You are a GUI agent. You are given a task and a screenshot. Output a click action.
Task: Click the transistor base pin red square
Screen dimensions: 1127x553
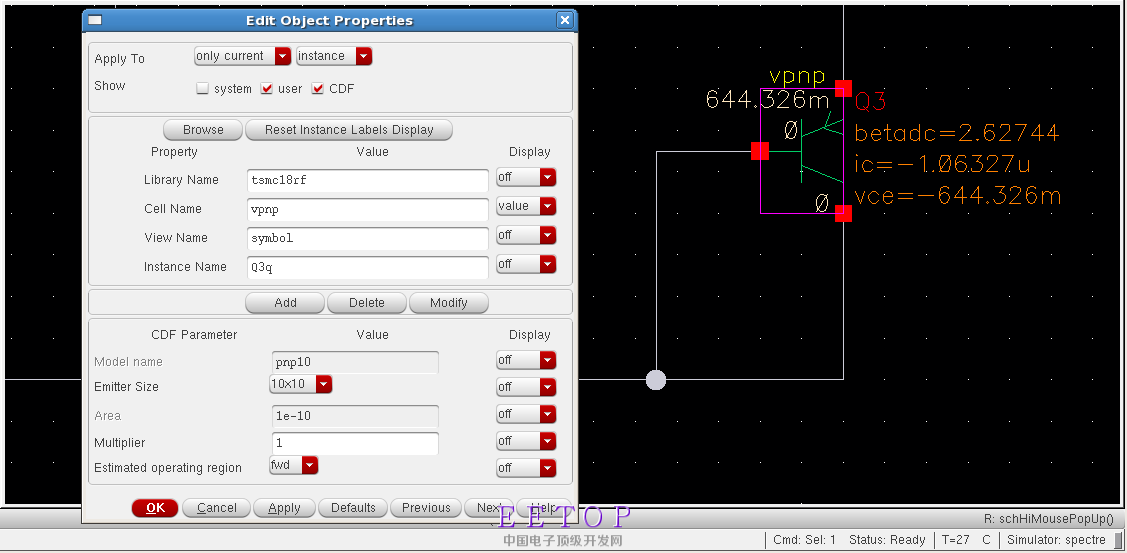[760, 151]
